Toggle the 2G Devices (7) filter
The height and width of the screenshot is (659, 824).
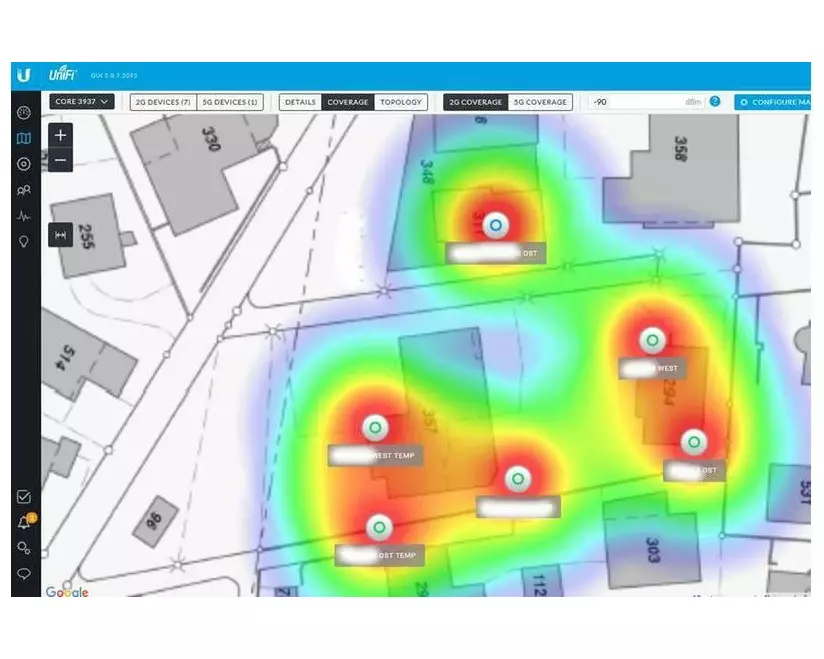[x=164, y=102]
